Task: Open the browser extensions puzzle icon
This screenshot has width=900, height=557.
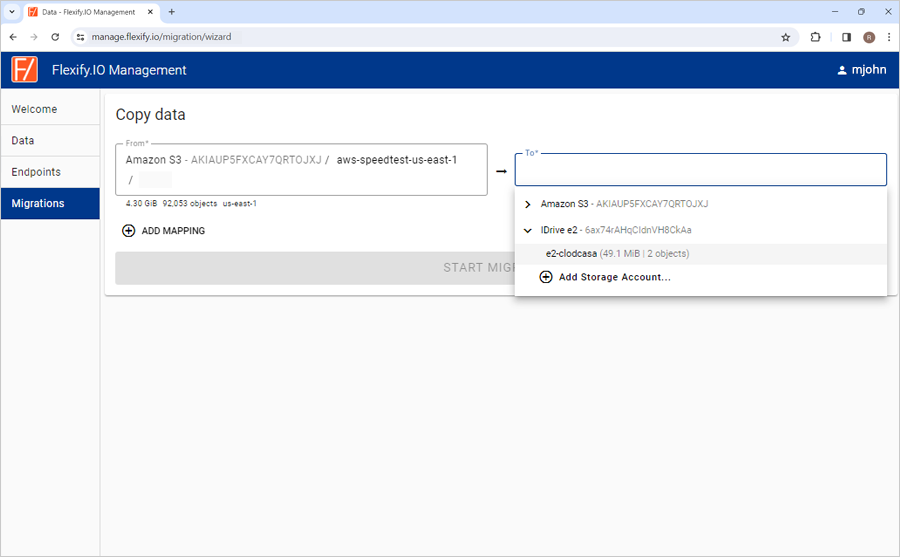Action: coord(815,37)
